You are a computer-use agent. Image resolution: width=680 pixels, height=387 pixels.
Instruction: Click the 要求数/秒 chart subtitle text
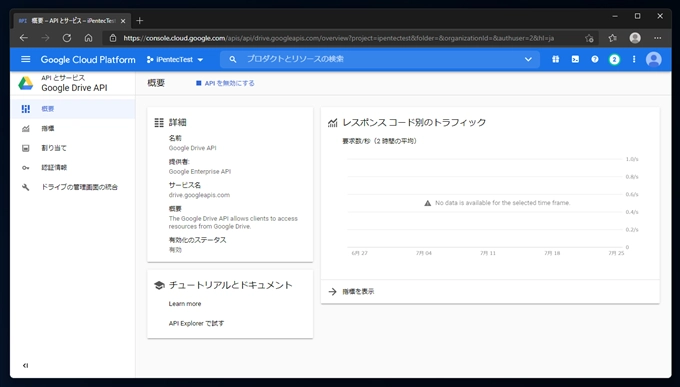click(x=379, y=141)
